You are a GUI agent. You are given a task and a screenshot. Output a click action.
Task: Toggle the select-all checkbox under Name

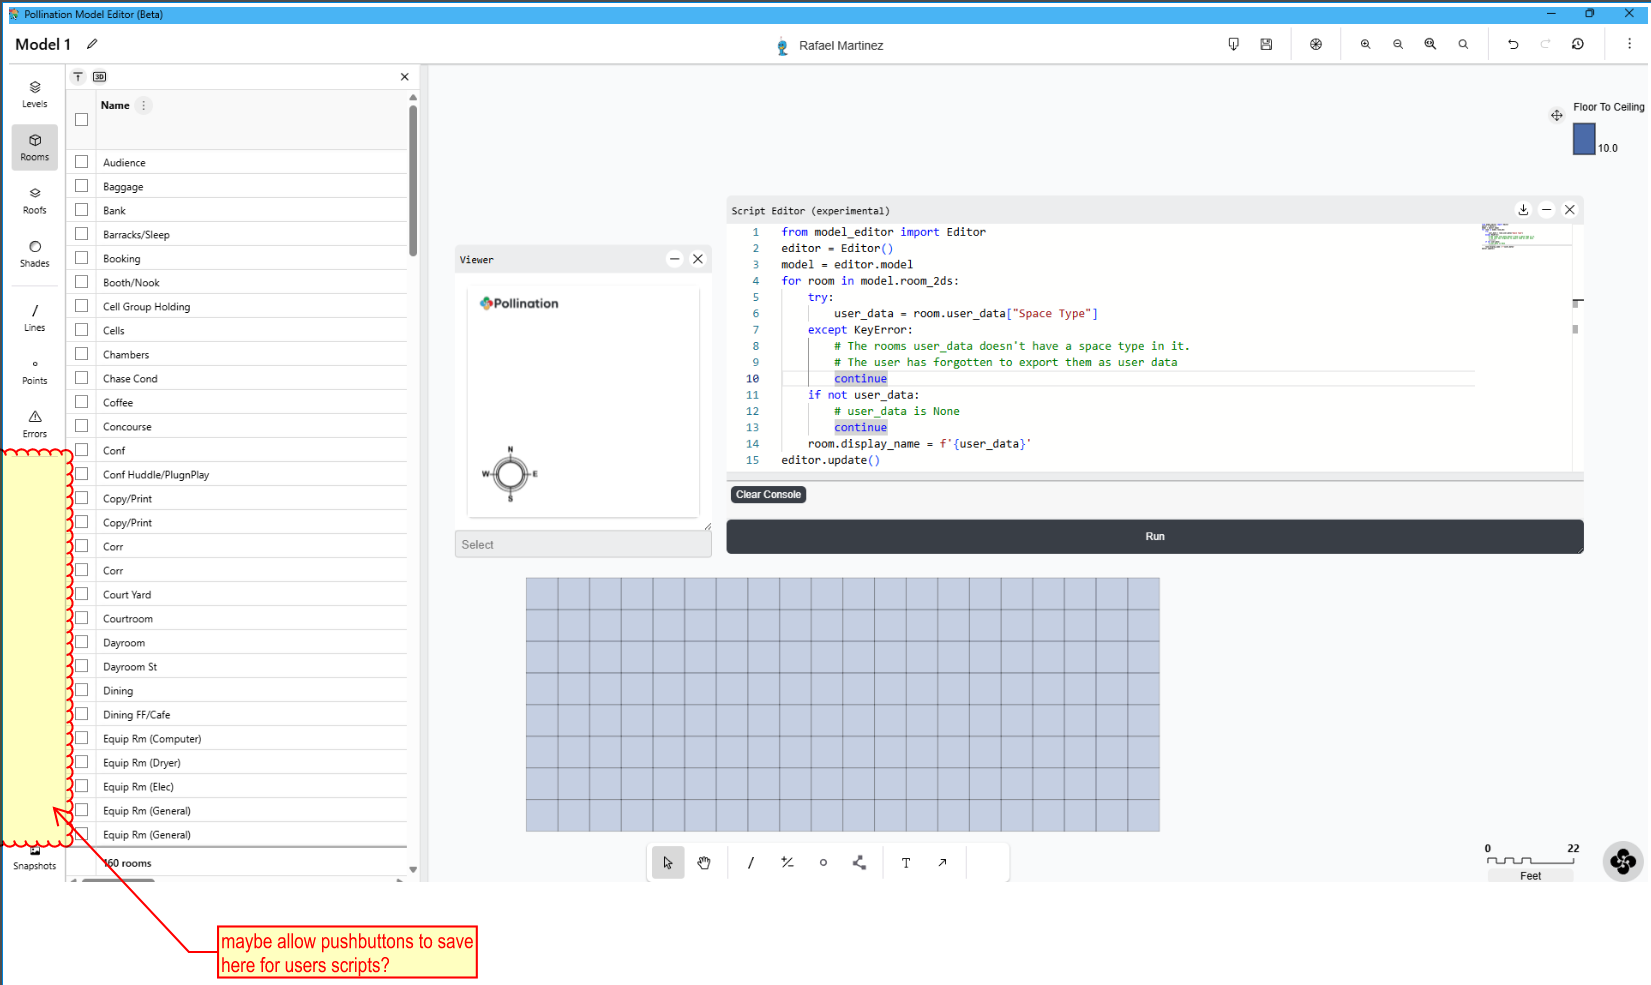point(82,119)
